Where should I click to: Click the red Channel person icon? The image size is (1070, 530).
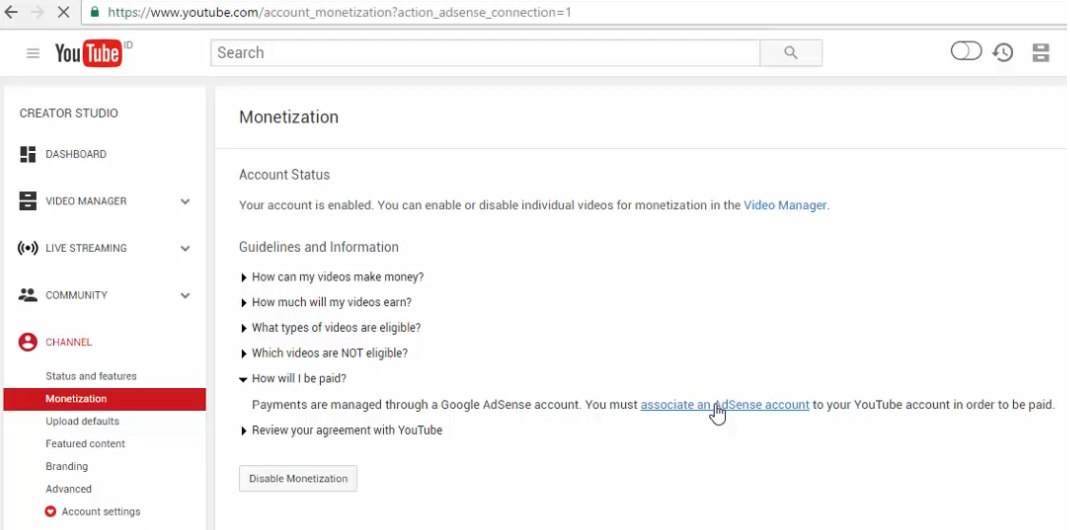[x=28, y=342]
